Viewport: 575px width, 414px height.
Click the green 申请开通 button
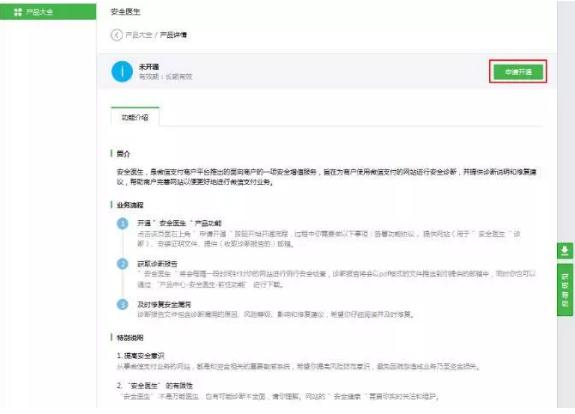518,72
